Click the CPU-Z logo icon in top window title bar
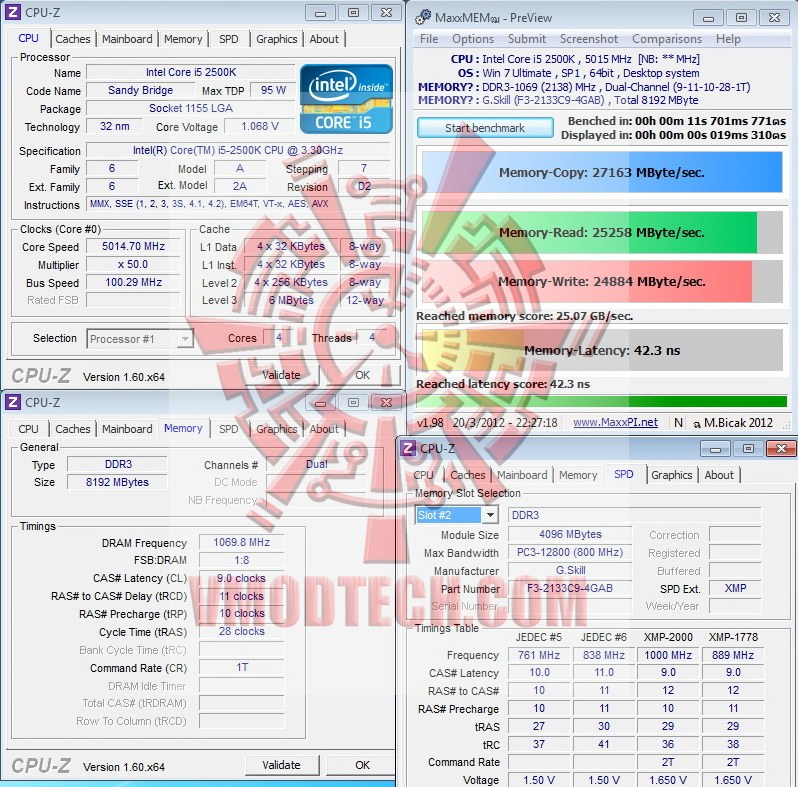This screenshot has width=798, height=787. coord(13,12)
